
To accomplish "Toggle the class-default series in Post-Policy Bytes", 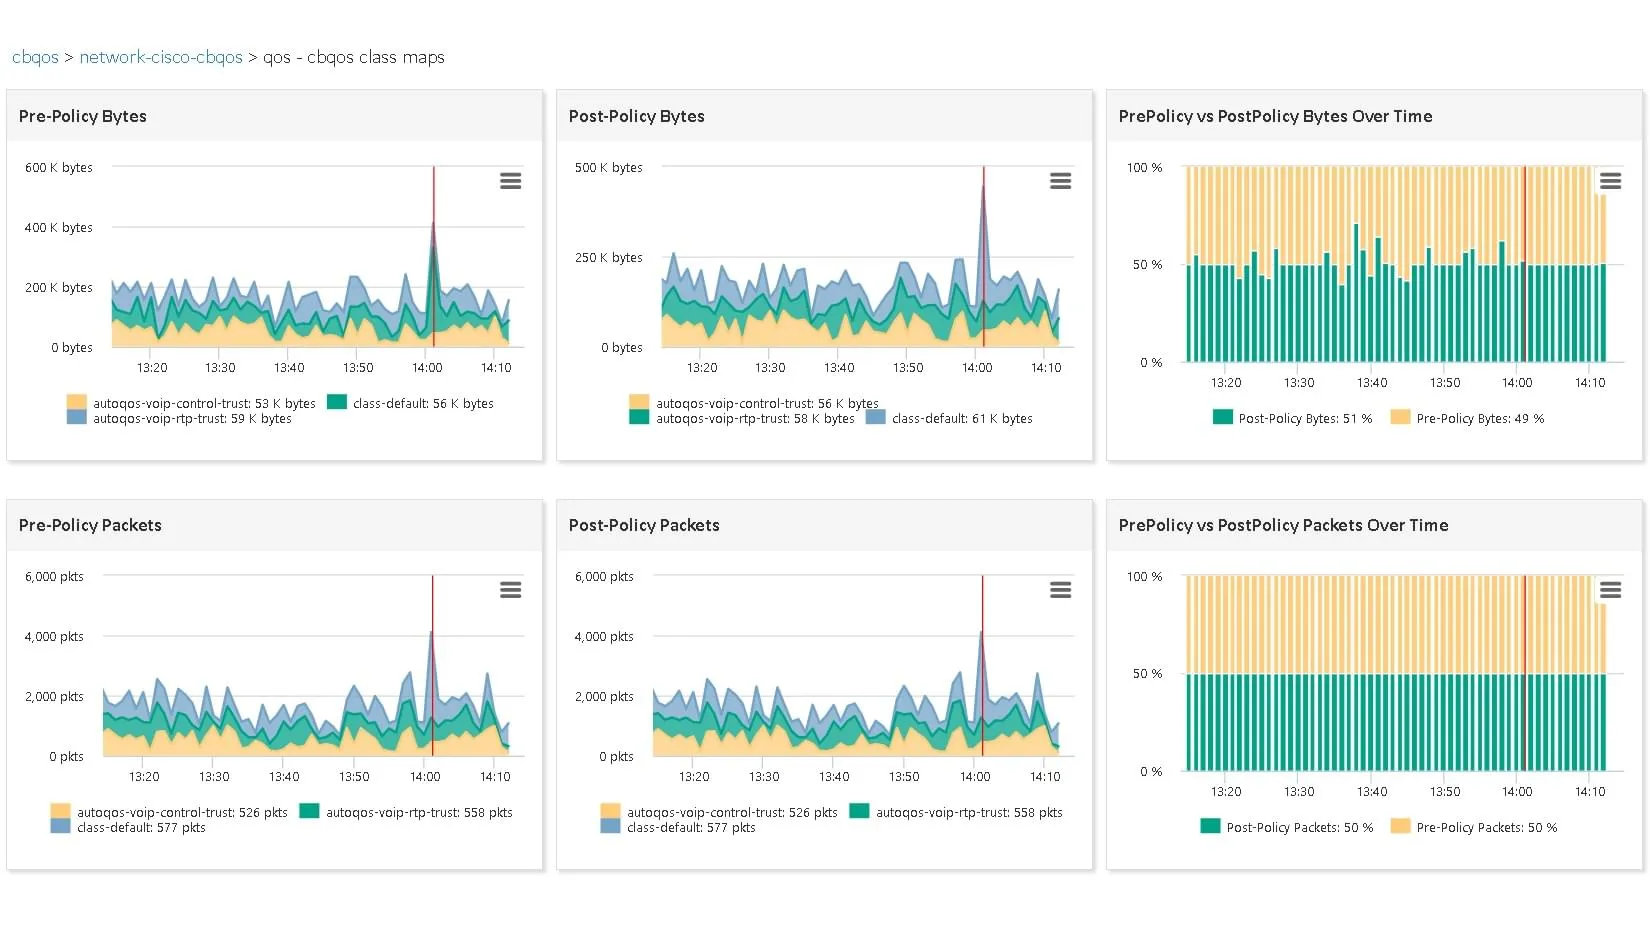I will coord(875,418).
